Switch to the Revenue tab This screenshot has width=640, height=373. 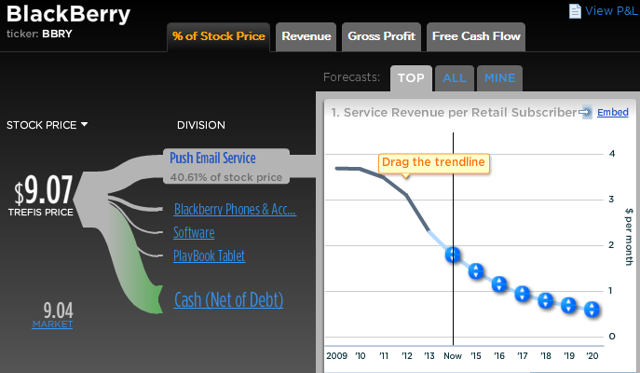(x=306, y=37)
